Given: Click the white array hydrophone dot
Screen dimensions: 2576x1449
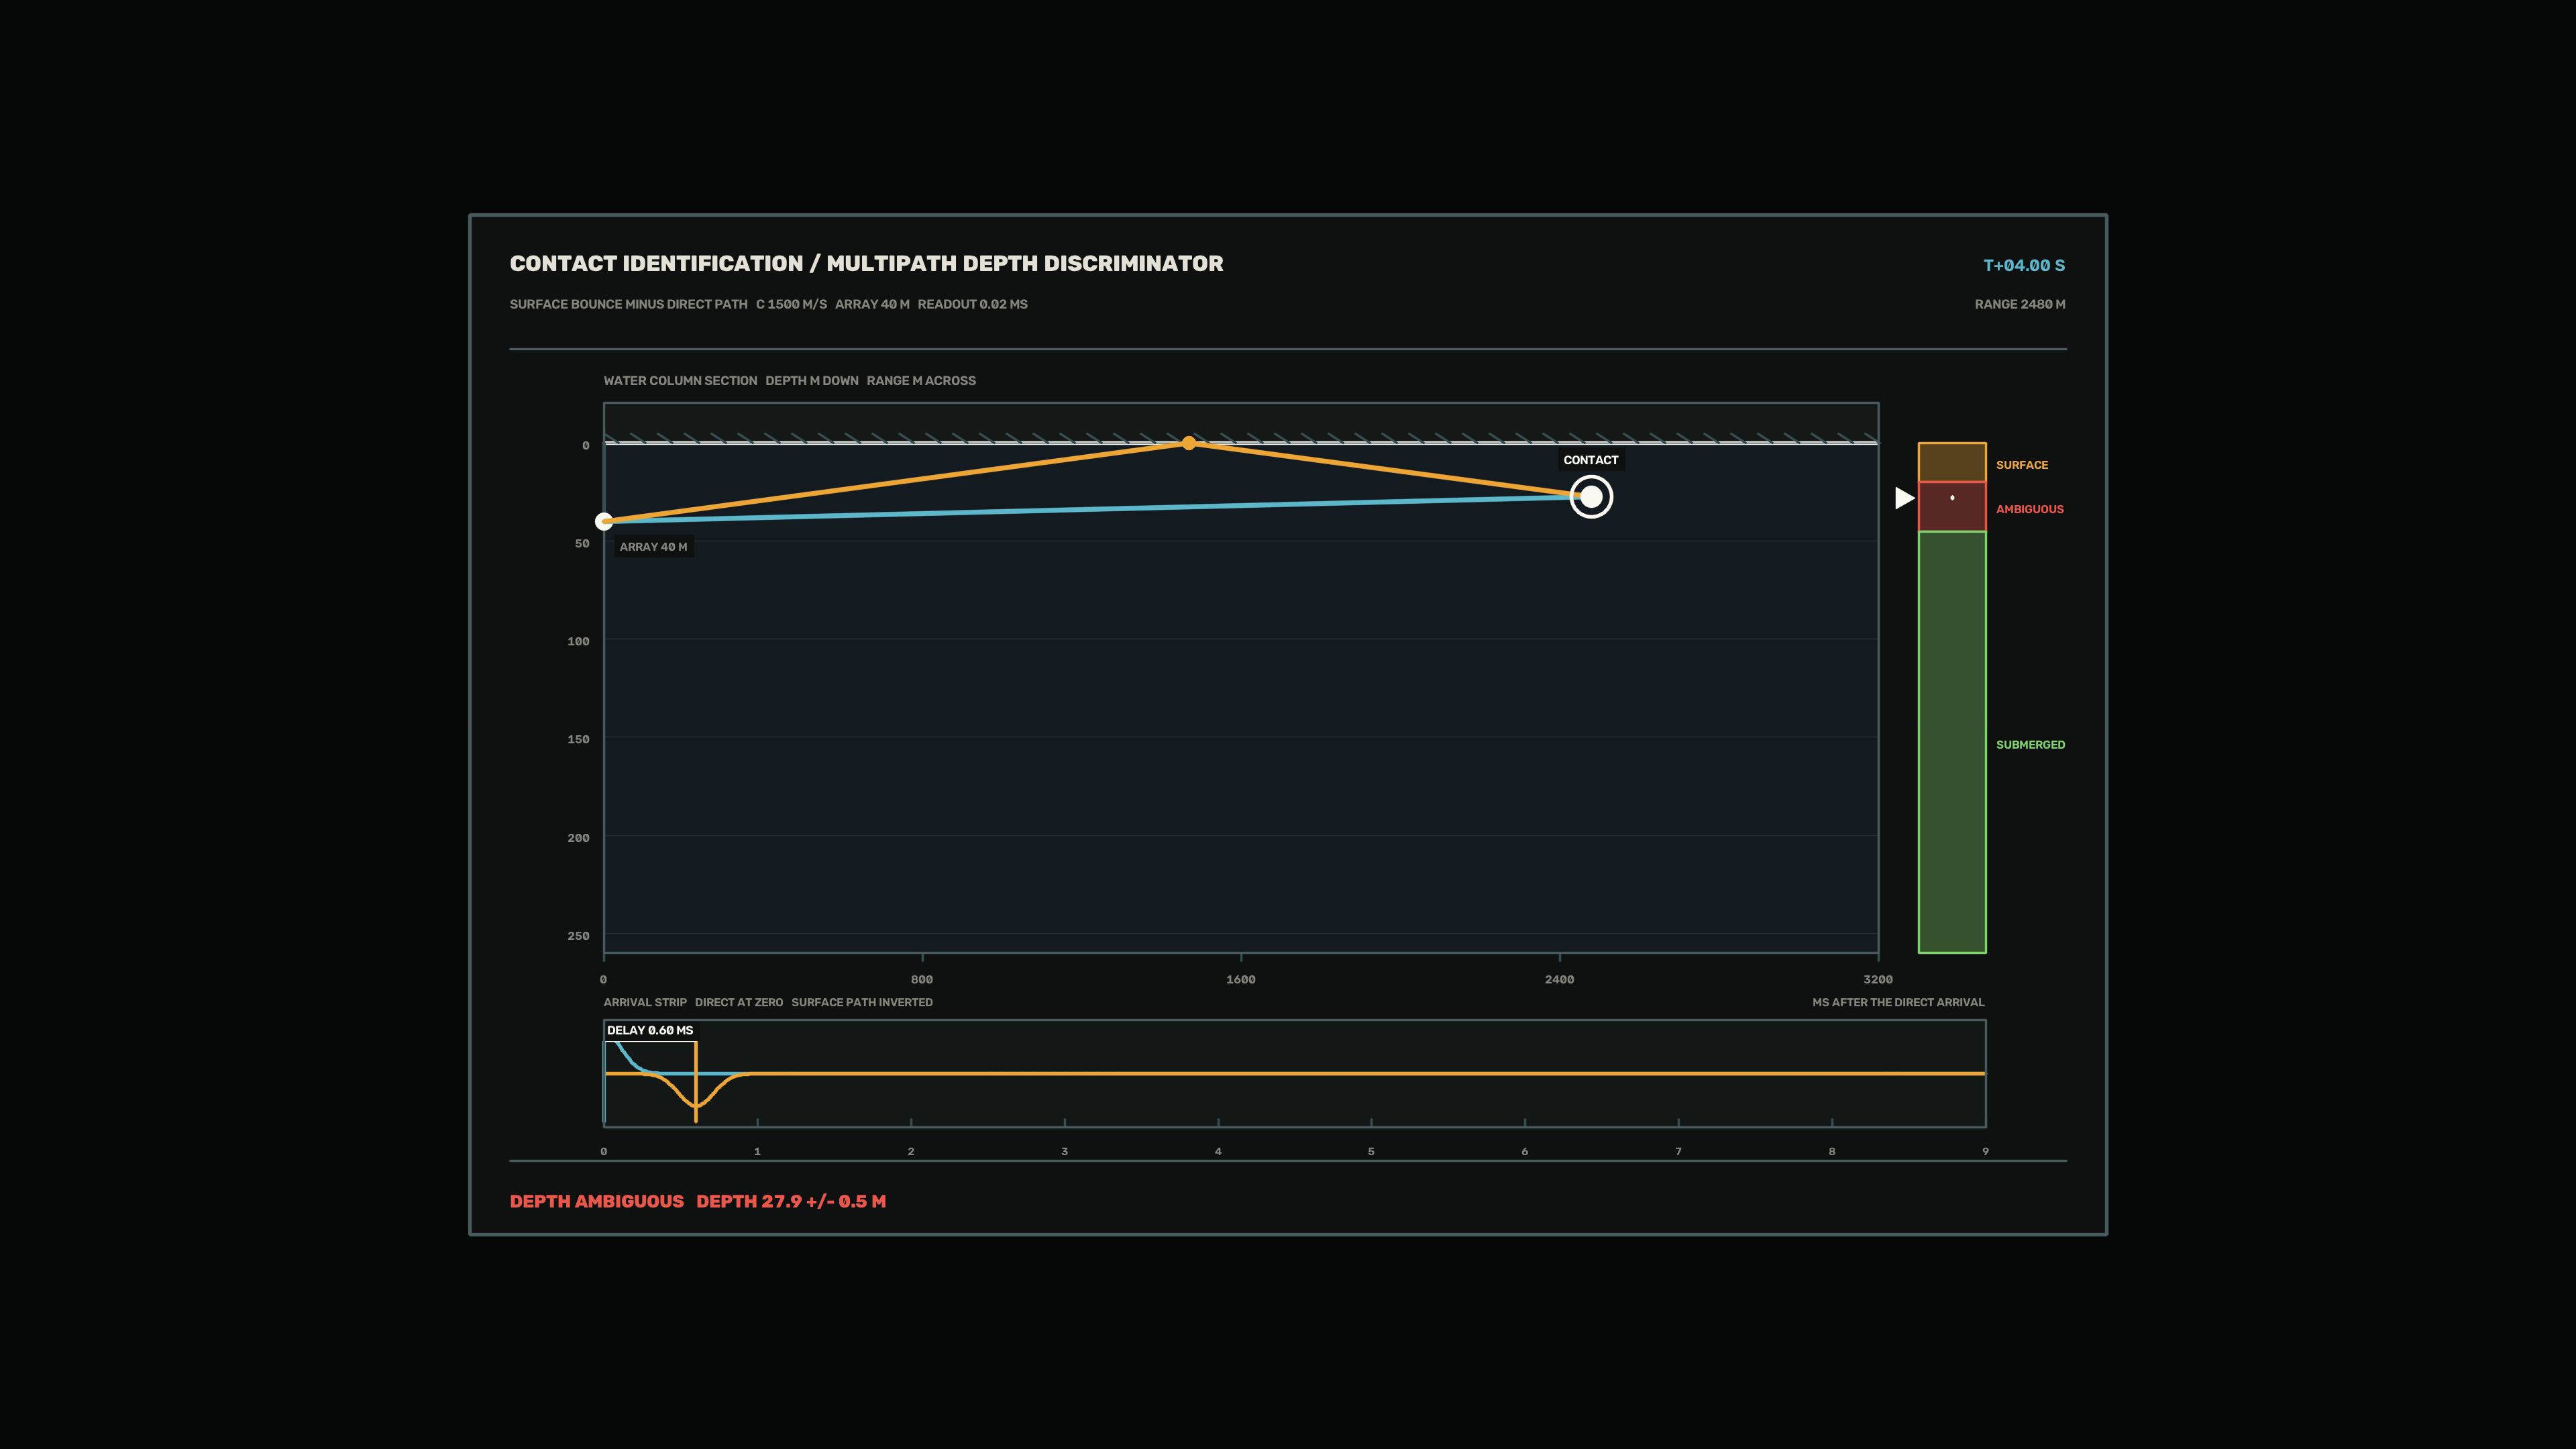Looking at the screenshot, I should tap(604, 521).
